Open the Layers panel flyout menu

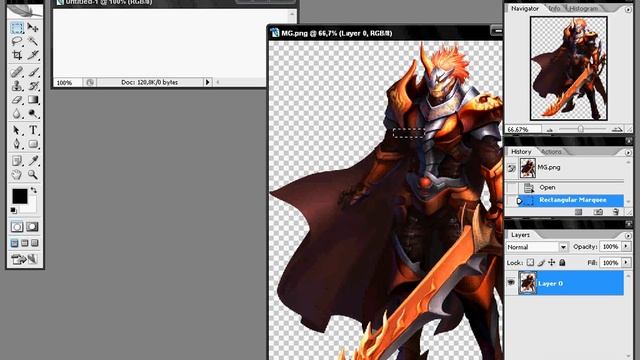pos(628,235)
